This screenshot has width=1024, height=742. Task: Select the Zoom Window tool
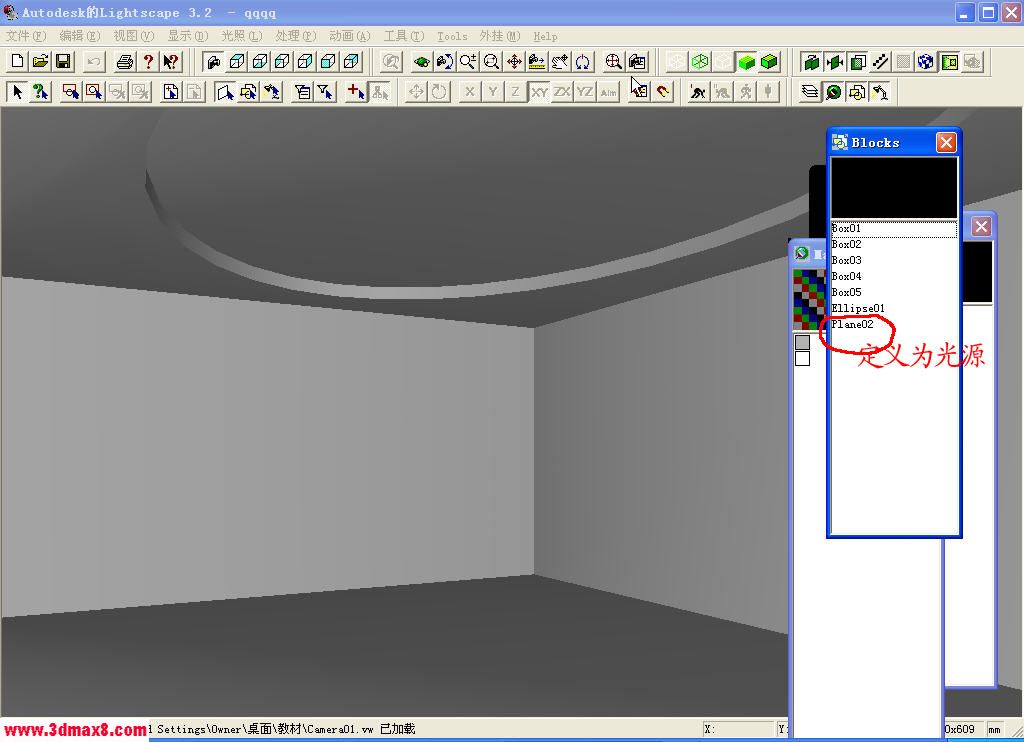tap(491, 61)
